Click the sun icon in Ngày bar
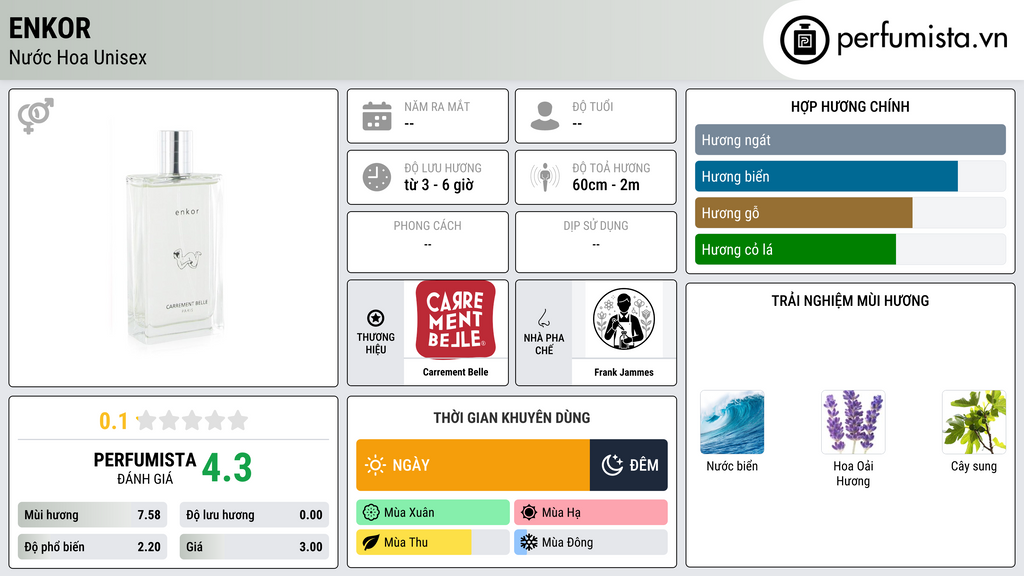Viewport: 1024px width, 576px height. (x=375, y=465)
